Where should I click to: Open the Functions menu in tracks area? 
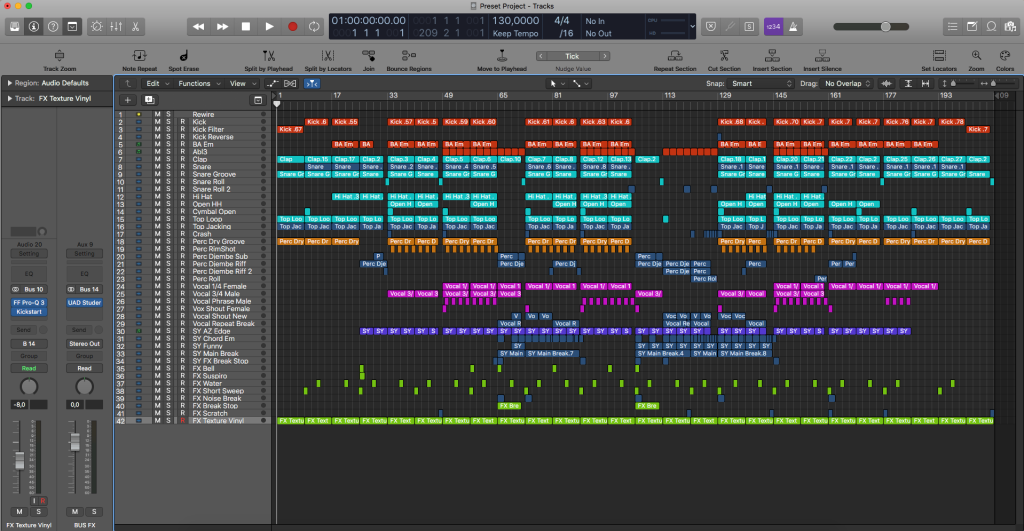click(200, 84)
